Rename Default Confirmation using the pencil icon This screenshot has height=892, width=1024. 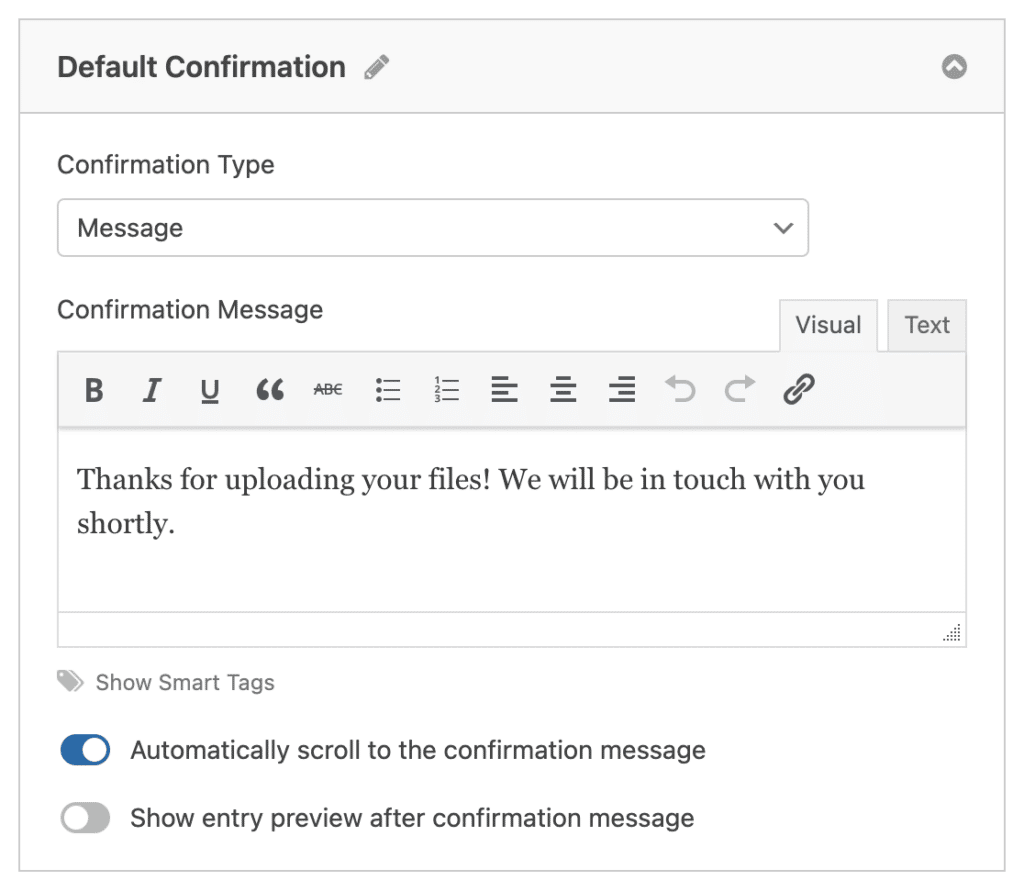pos(375,65)
